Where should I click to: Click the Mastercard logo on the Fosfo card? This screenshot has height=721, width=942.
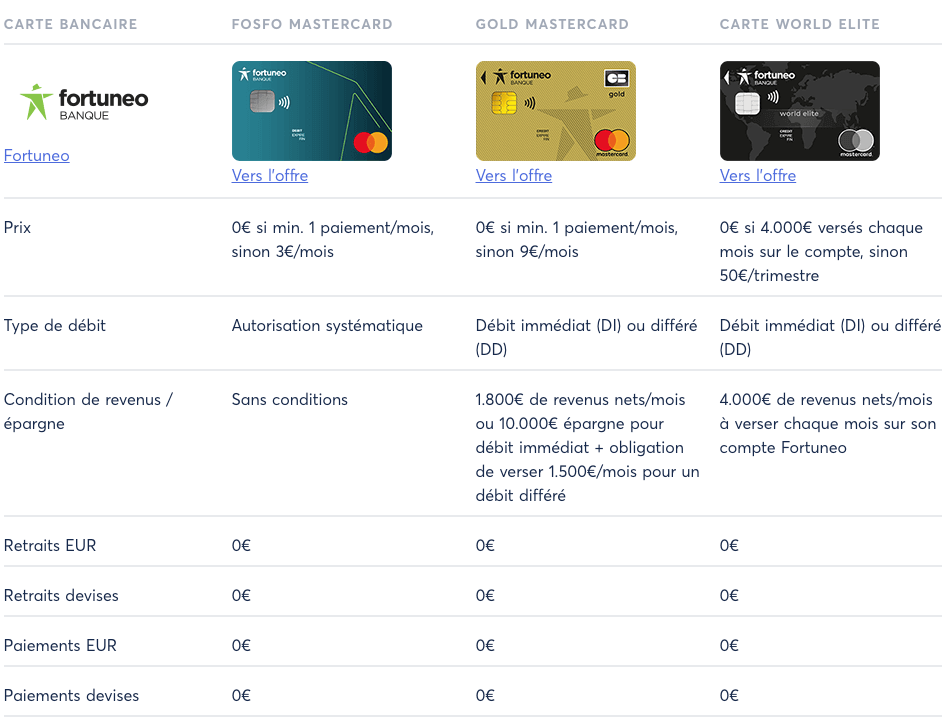[371, 142]
